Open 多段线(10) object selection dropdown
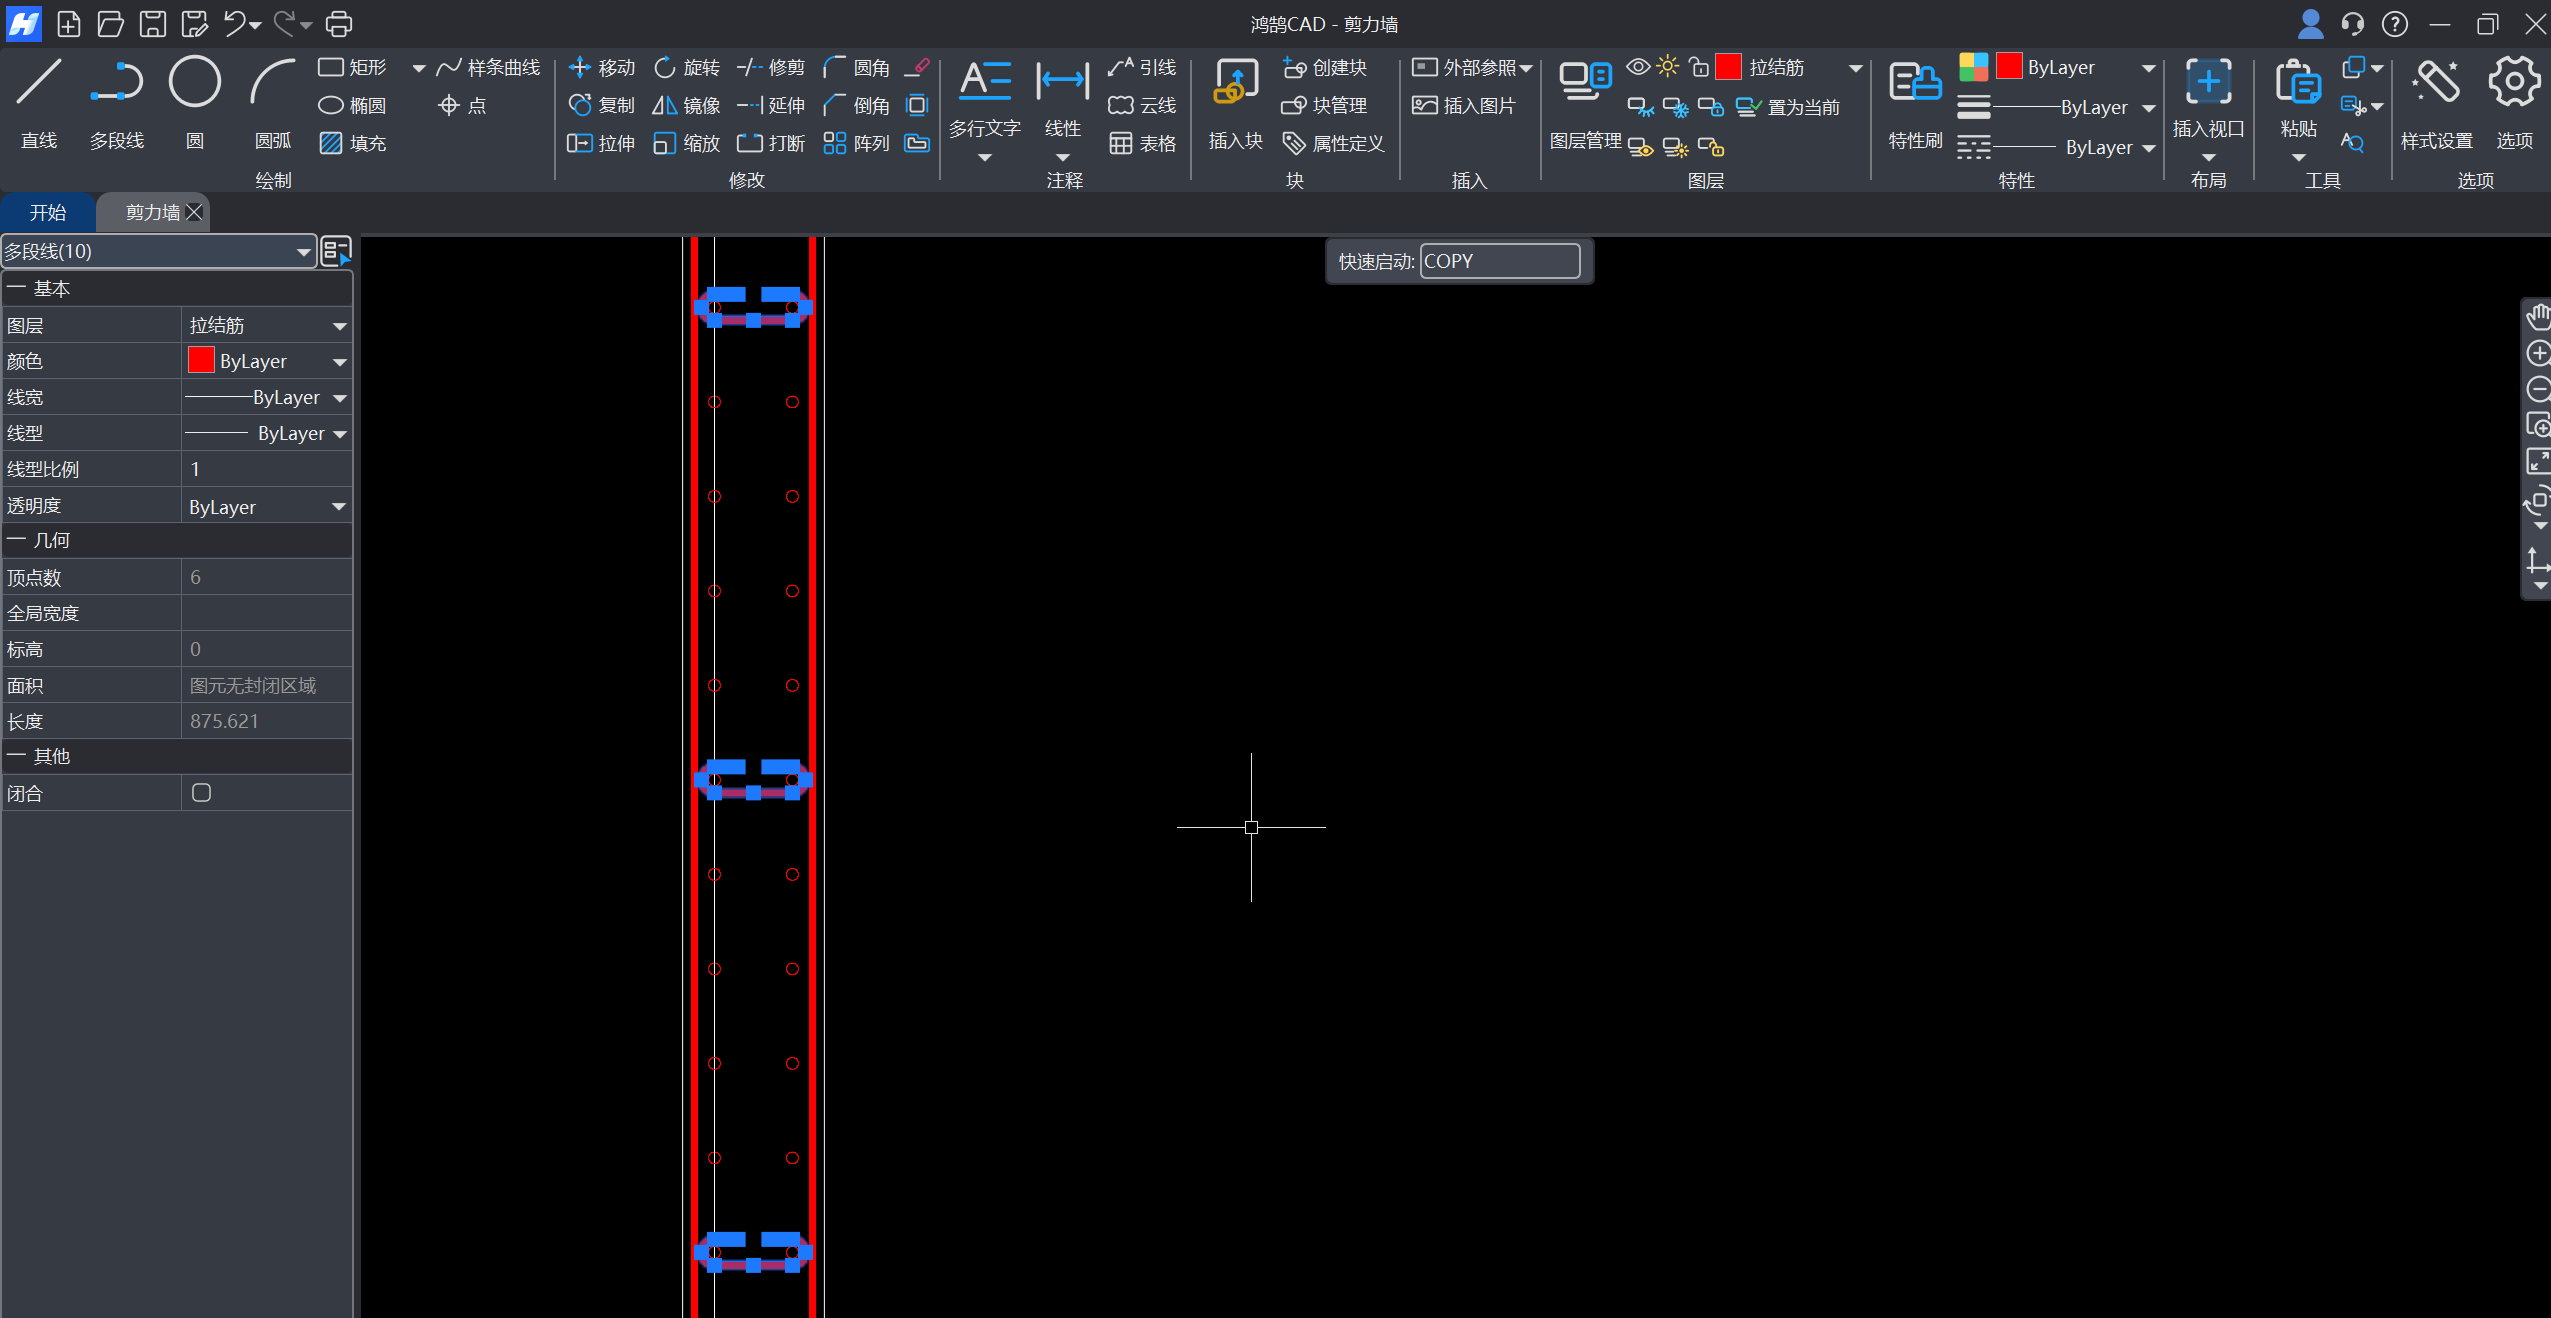The width and height of the screenshot is (2551, 1318). 303,252
